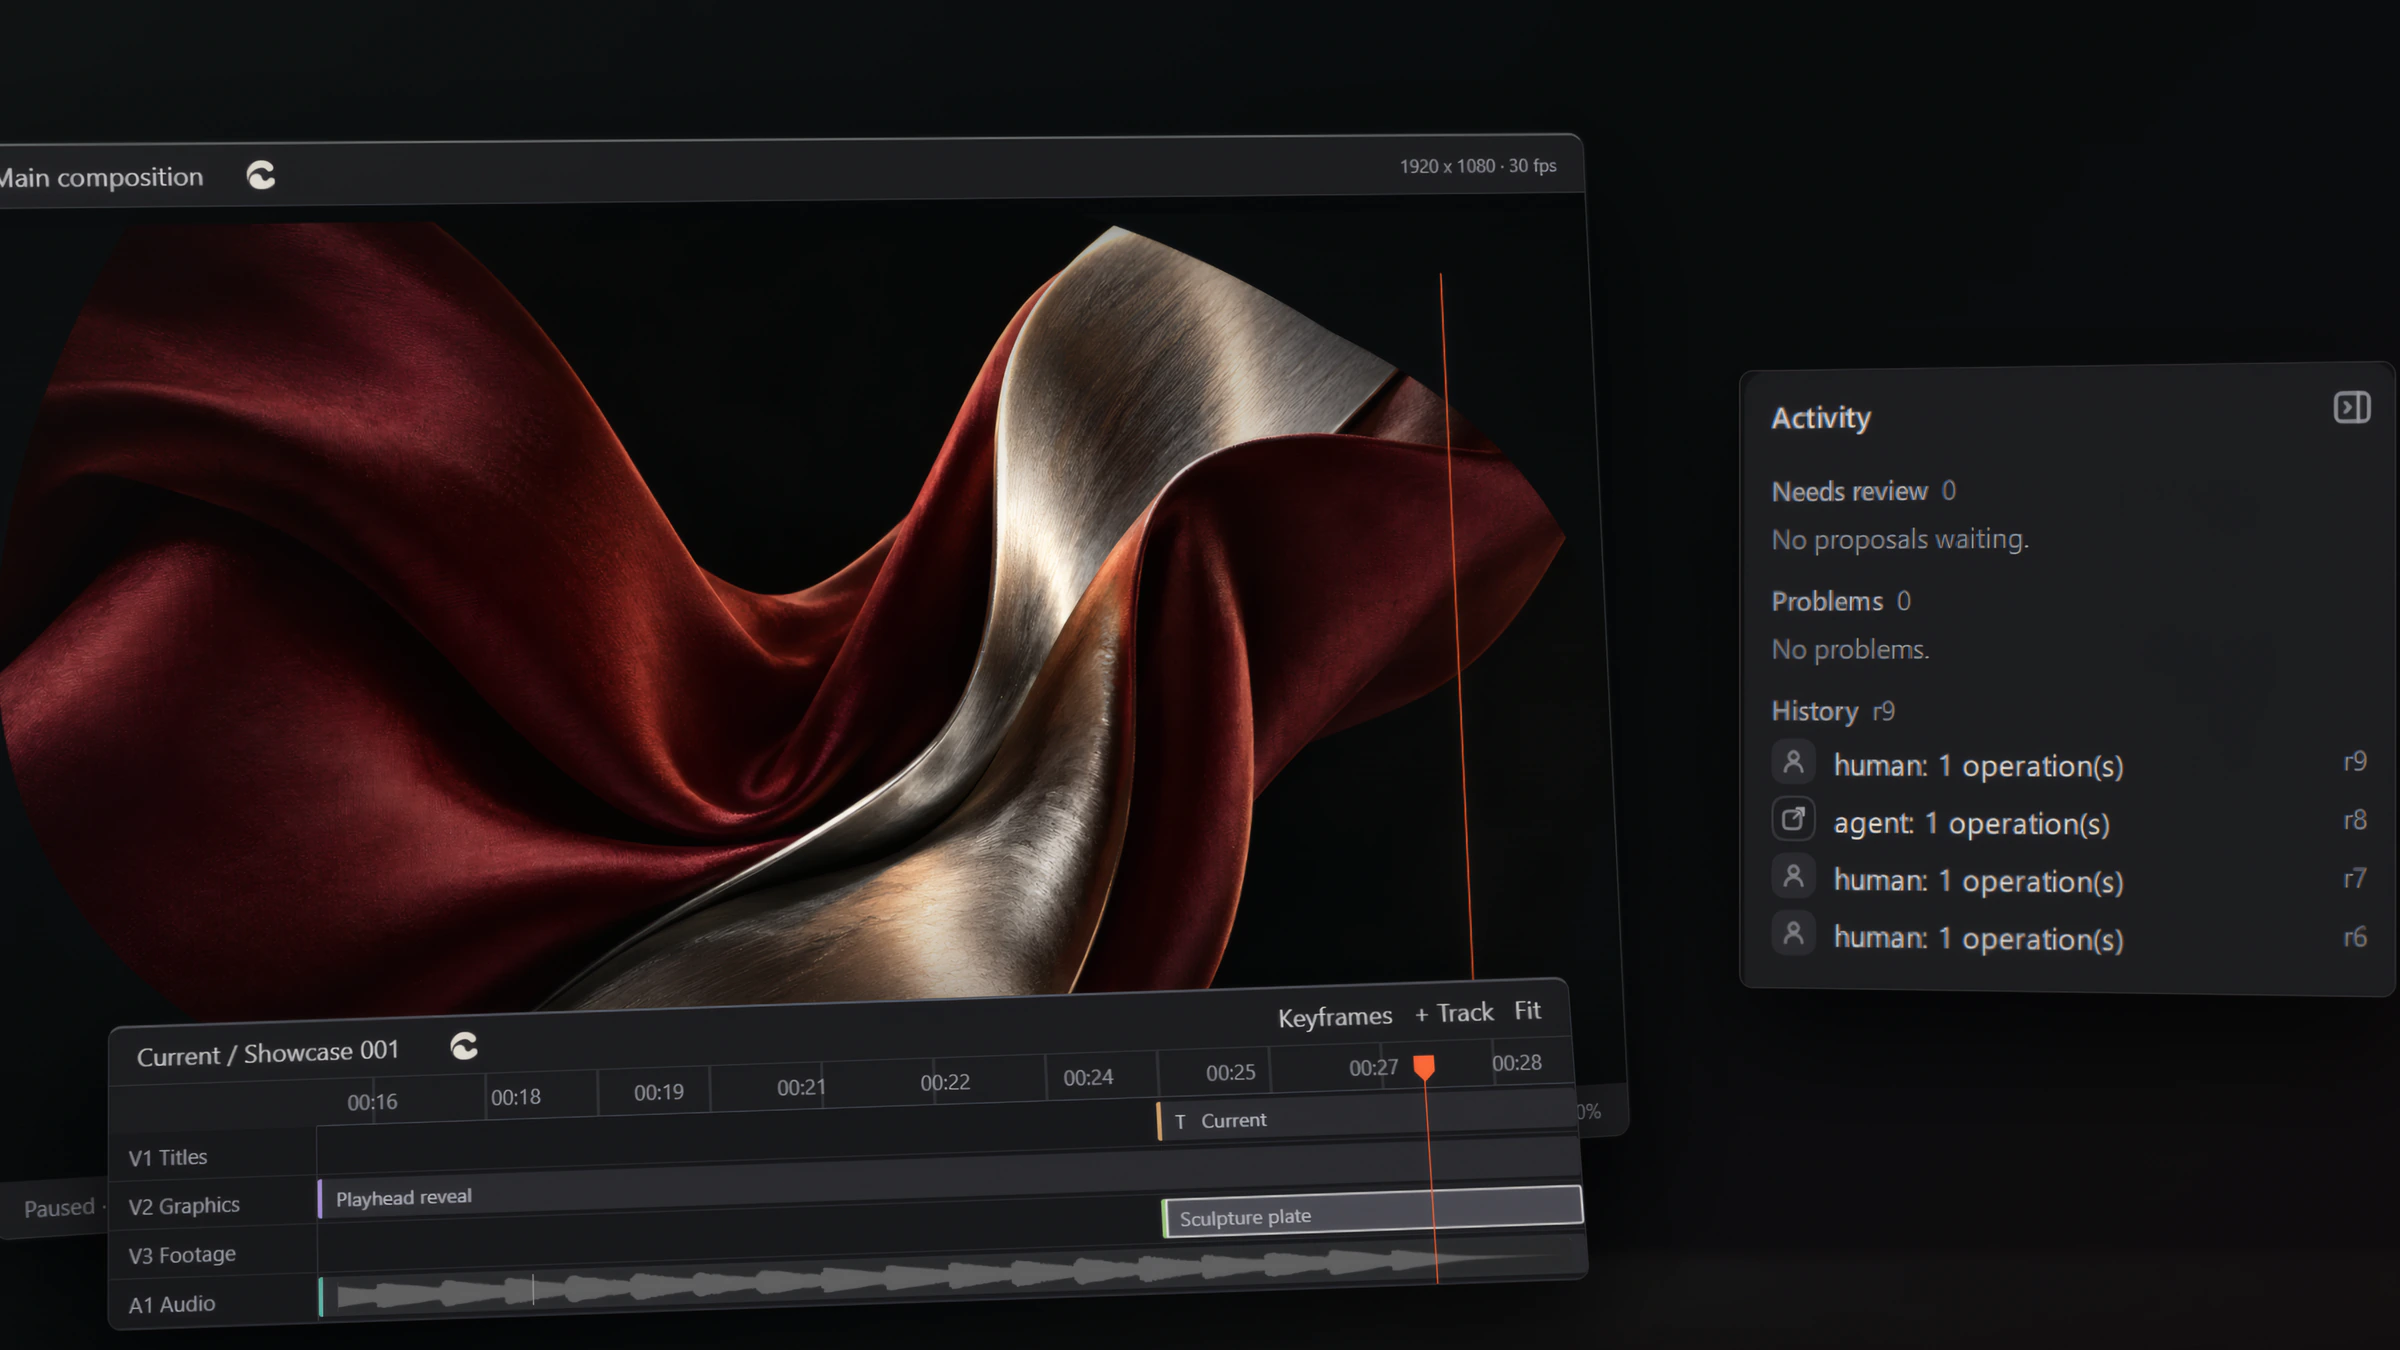
Task: Select the Sculpture plate clip
Action: coord(1372,1211)
